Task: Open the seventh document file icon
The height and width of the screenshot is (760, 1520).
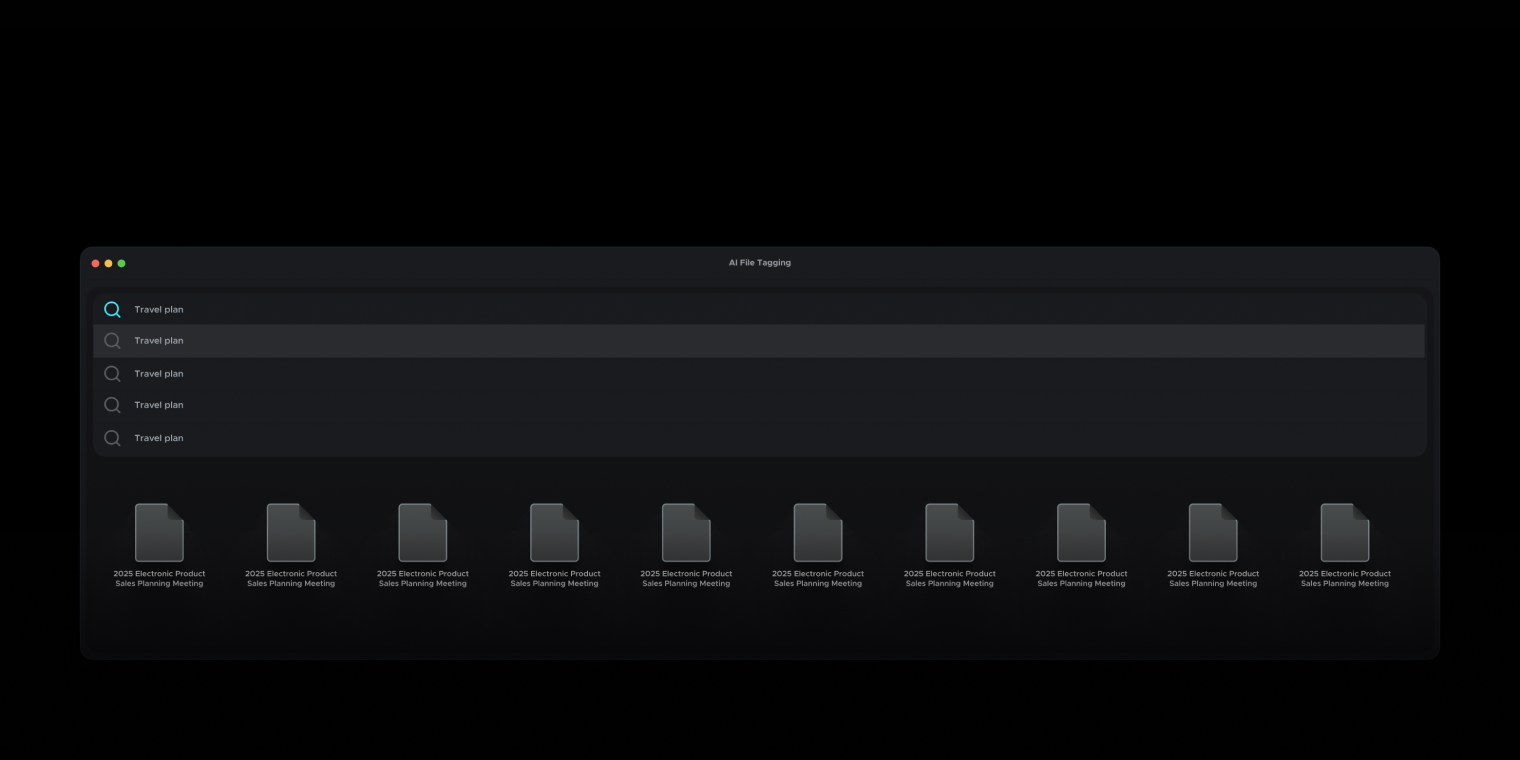Action: tap(950, 532)
